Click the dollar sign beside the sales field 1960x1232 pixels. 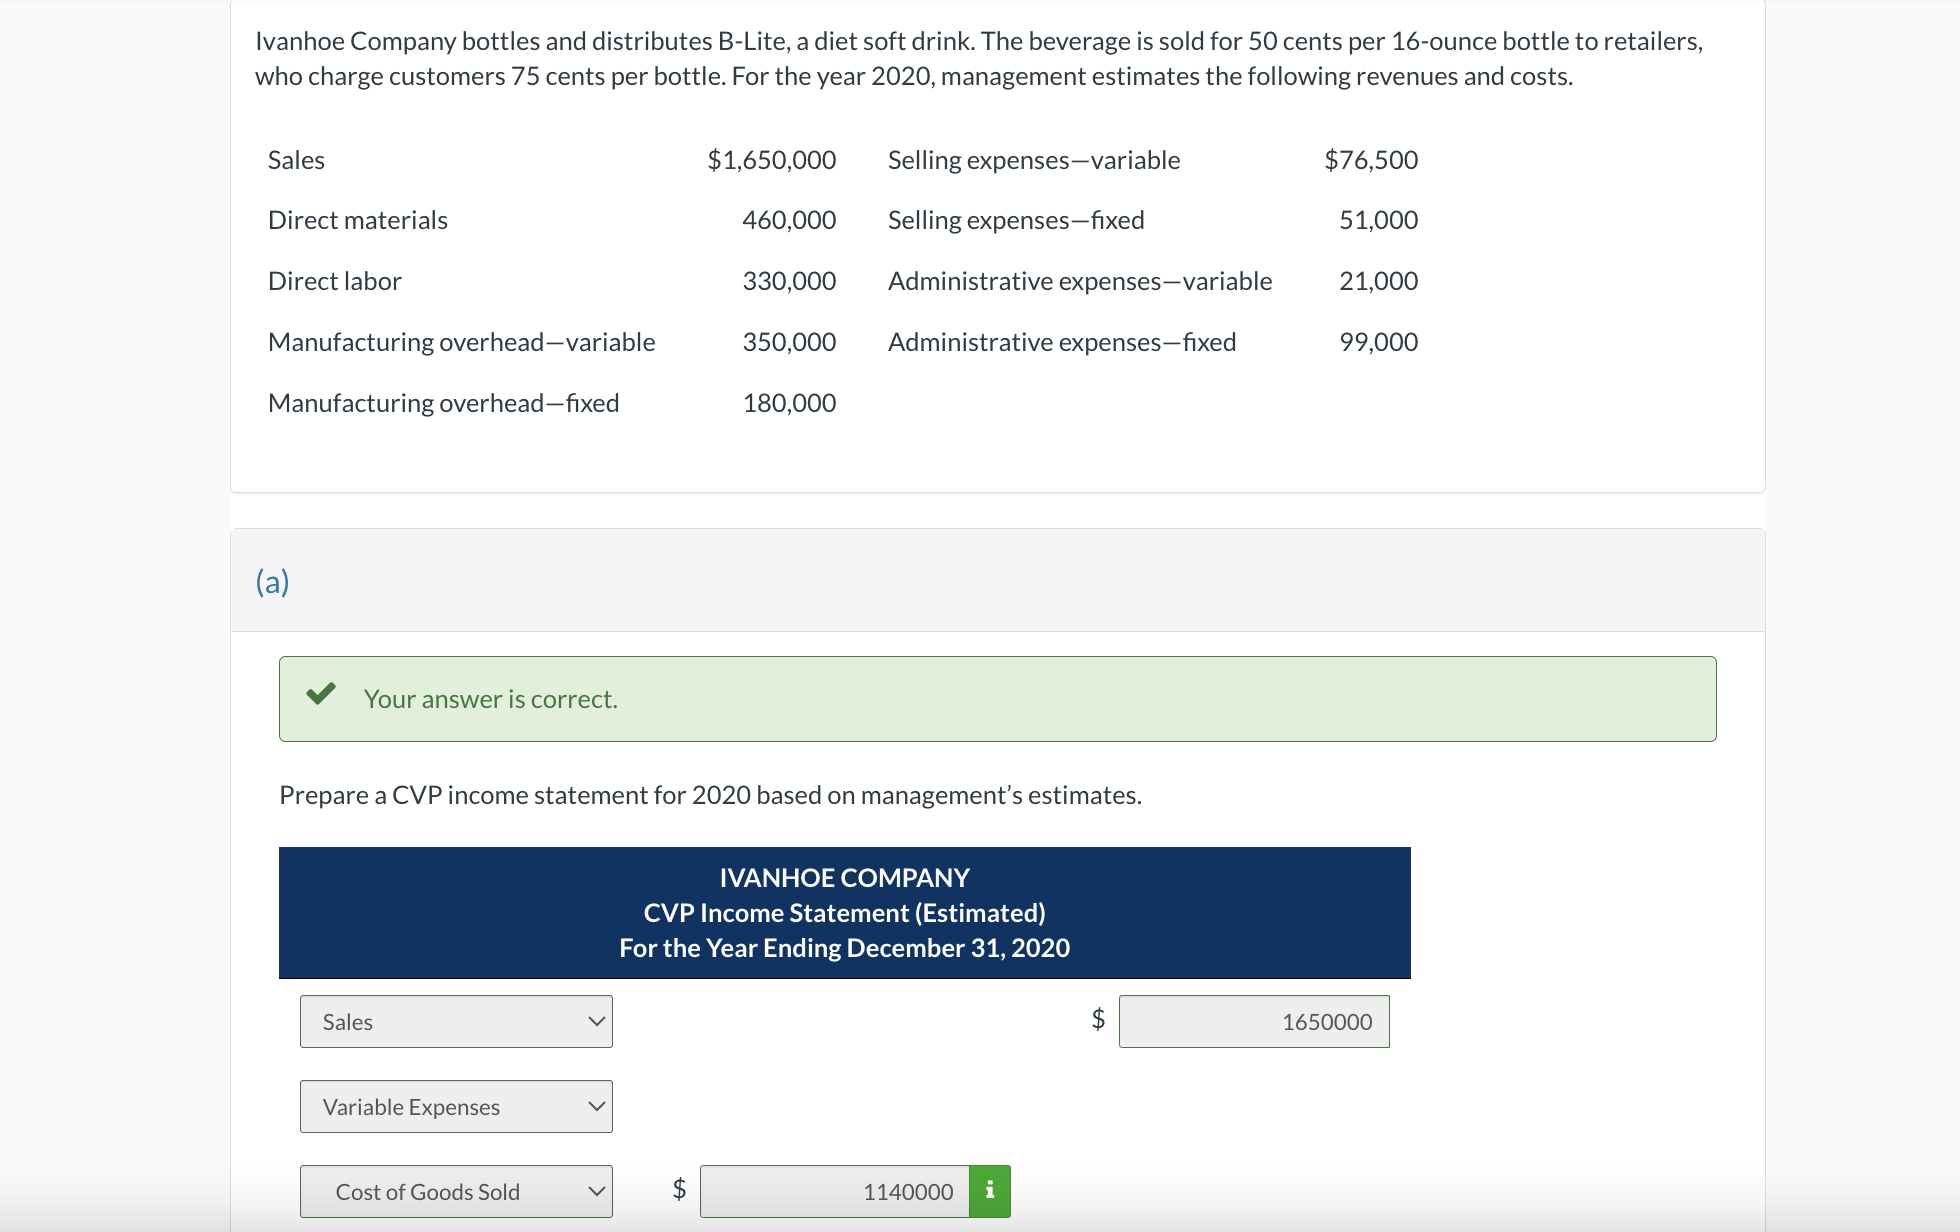(1098, 1019)
